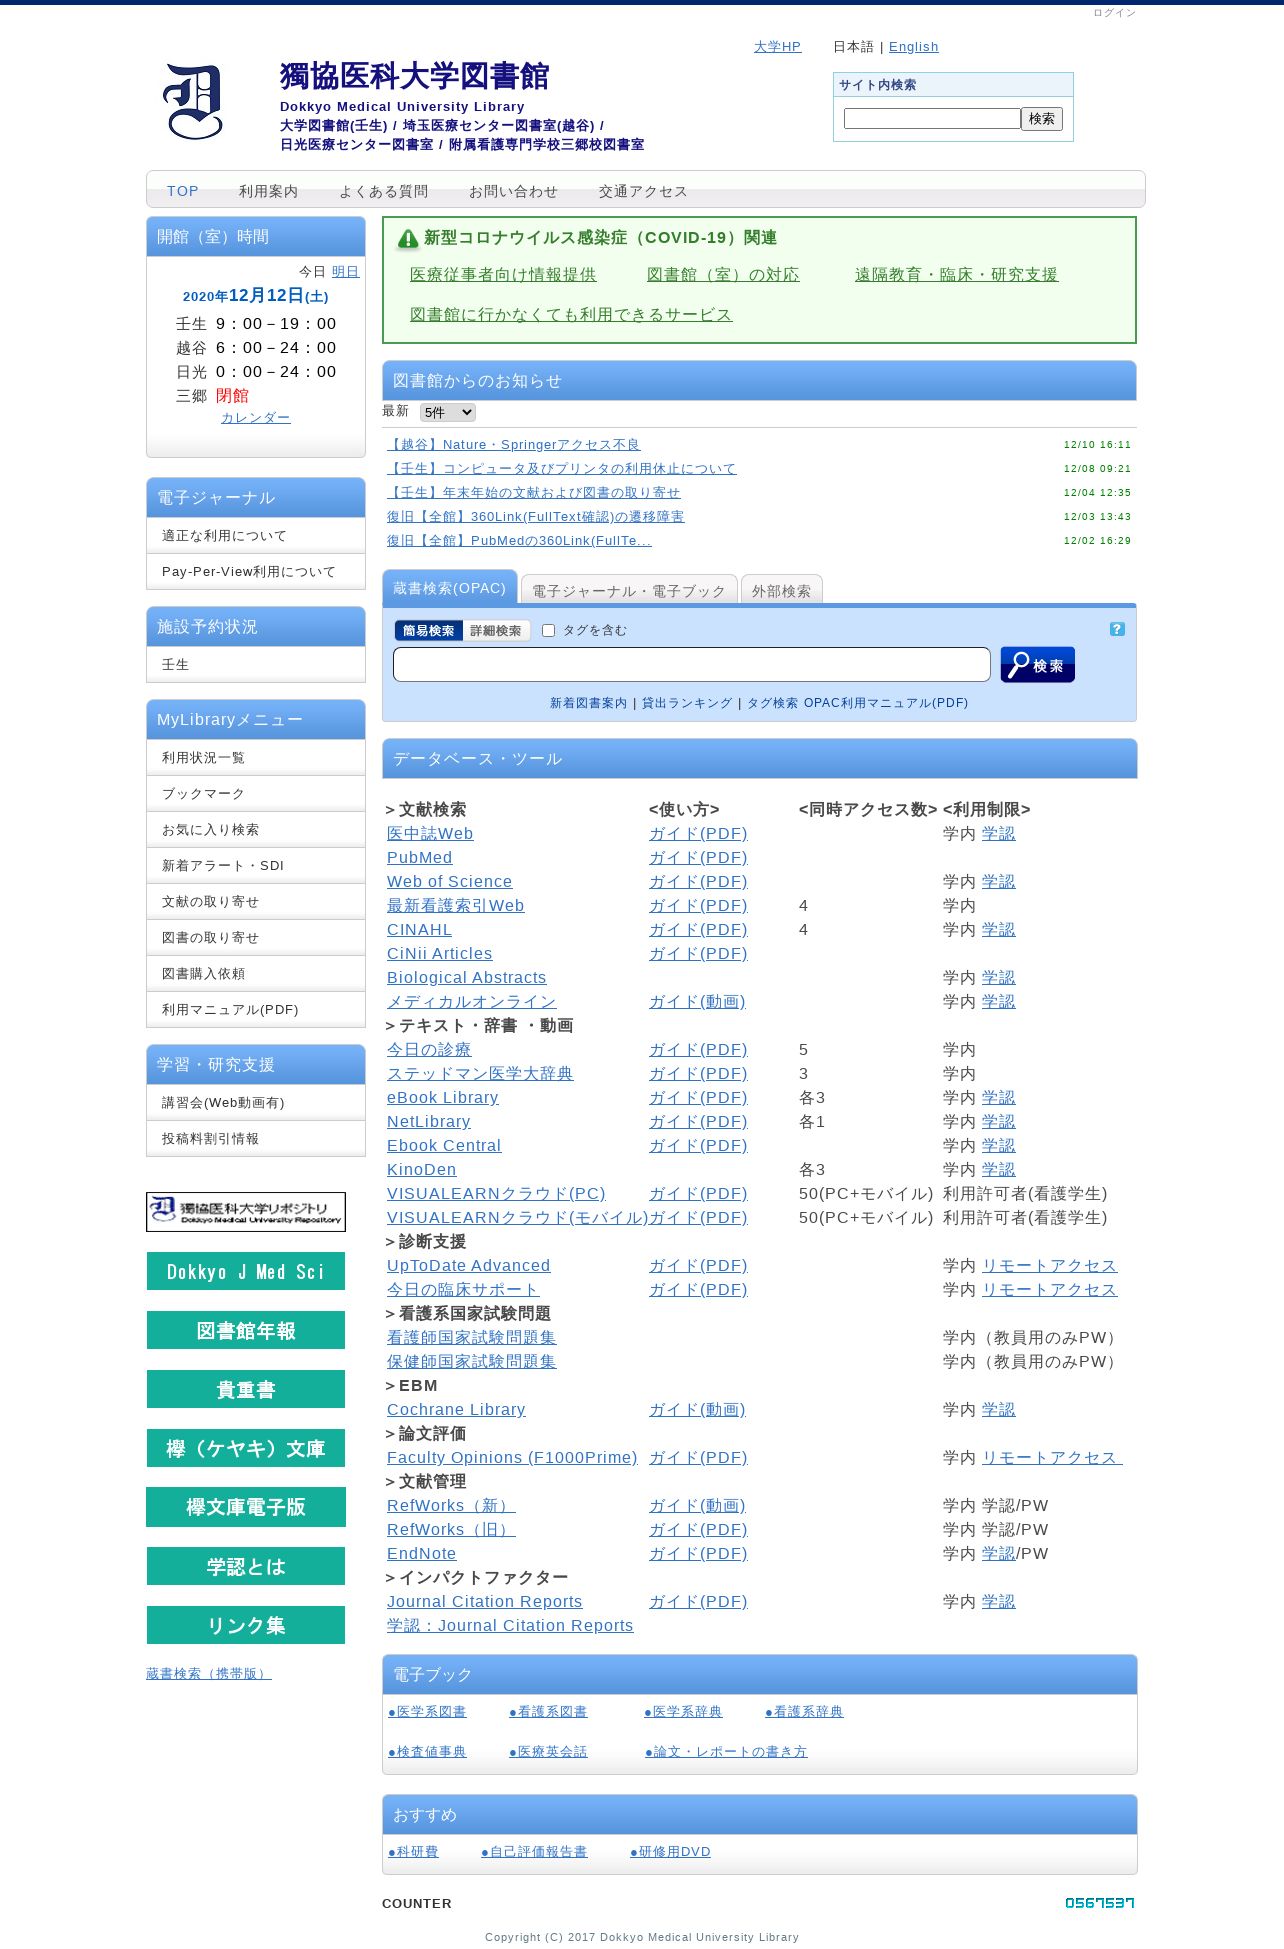Expand the 最新 5件 dropdown
The width and height of the screenshot is (1284, 1949).
(x=447, y=412)
